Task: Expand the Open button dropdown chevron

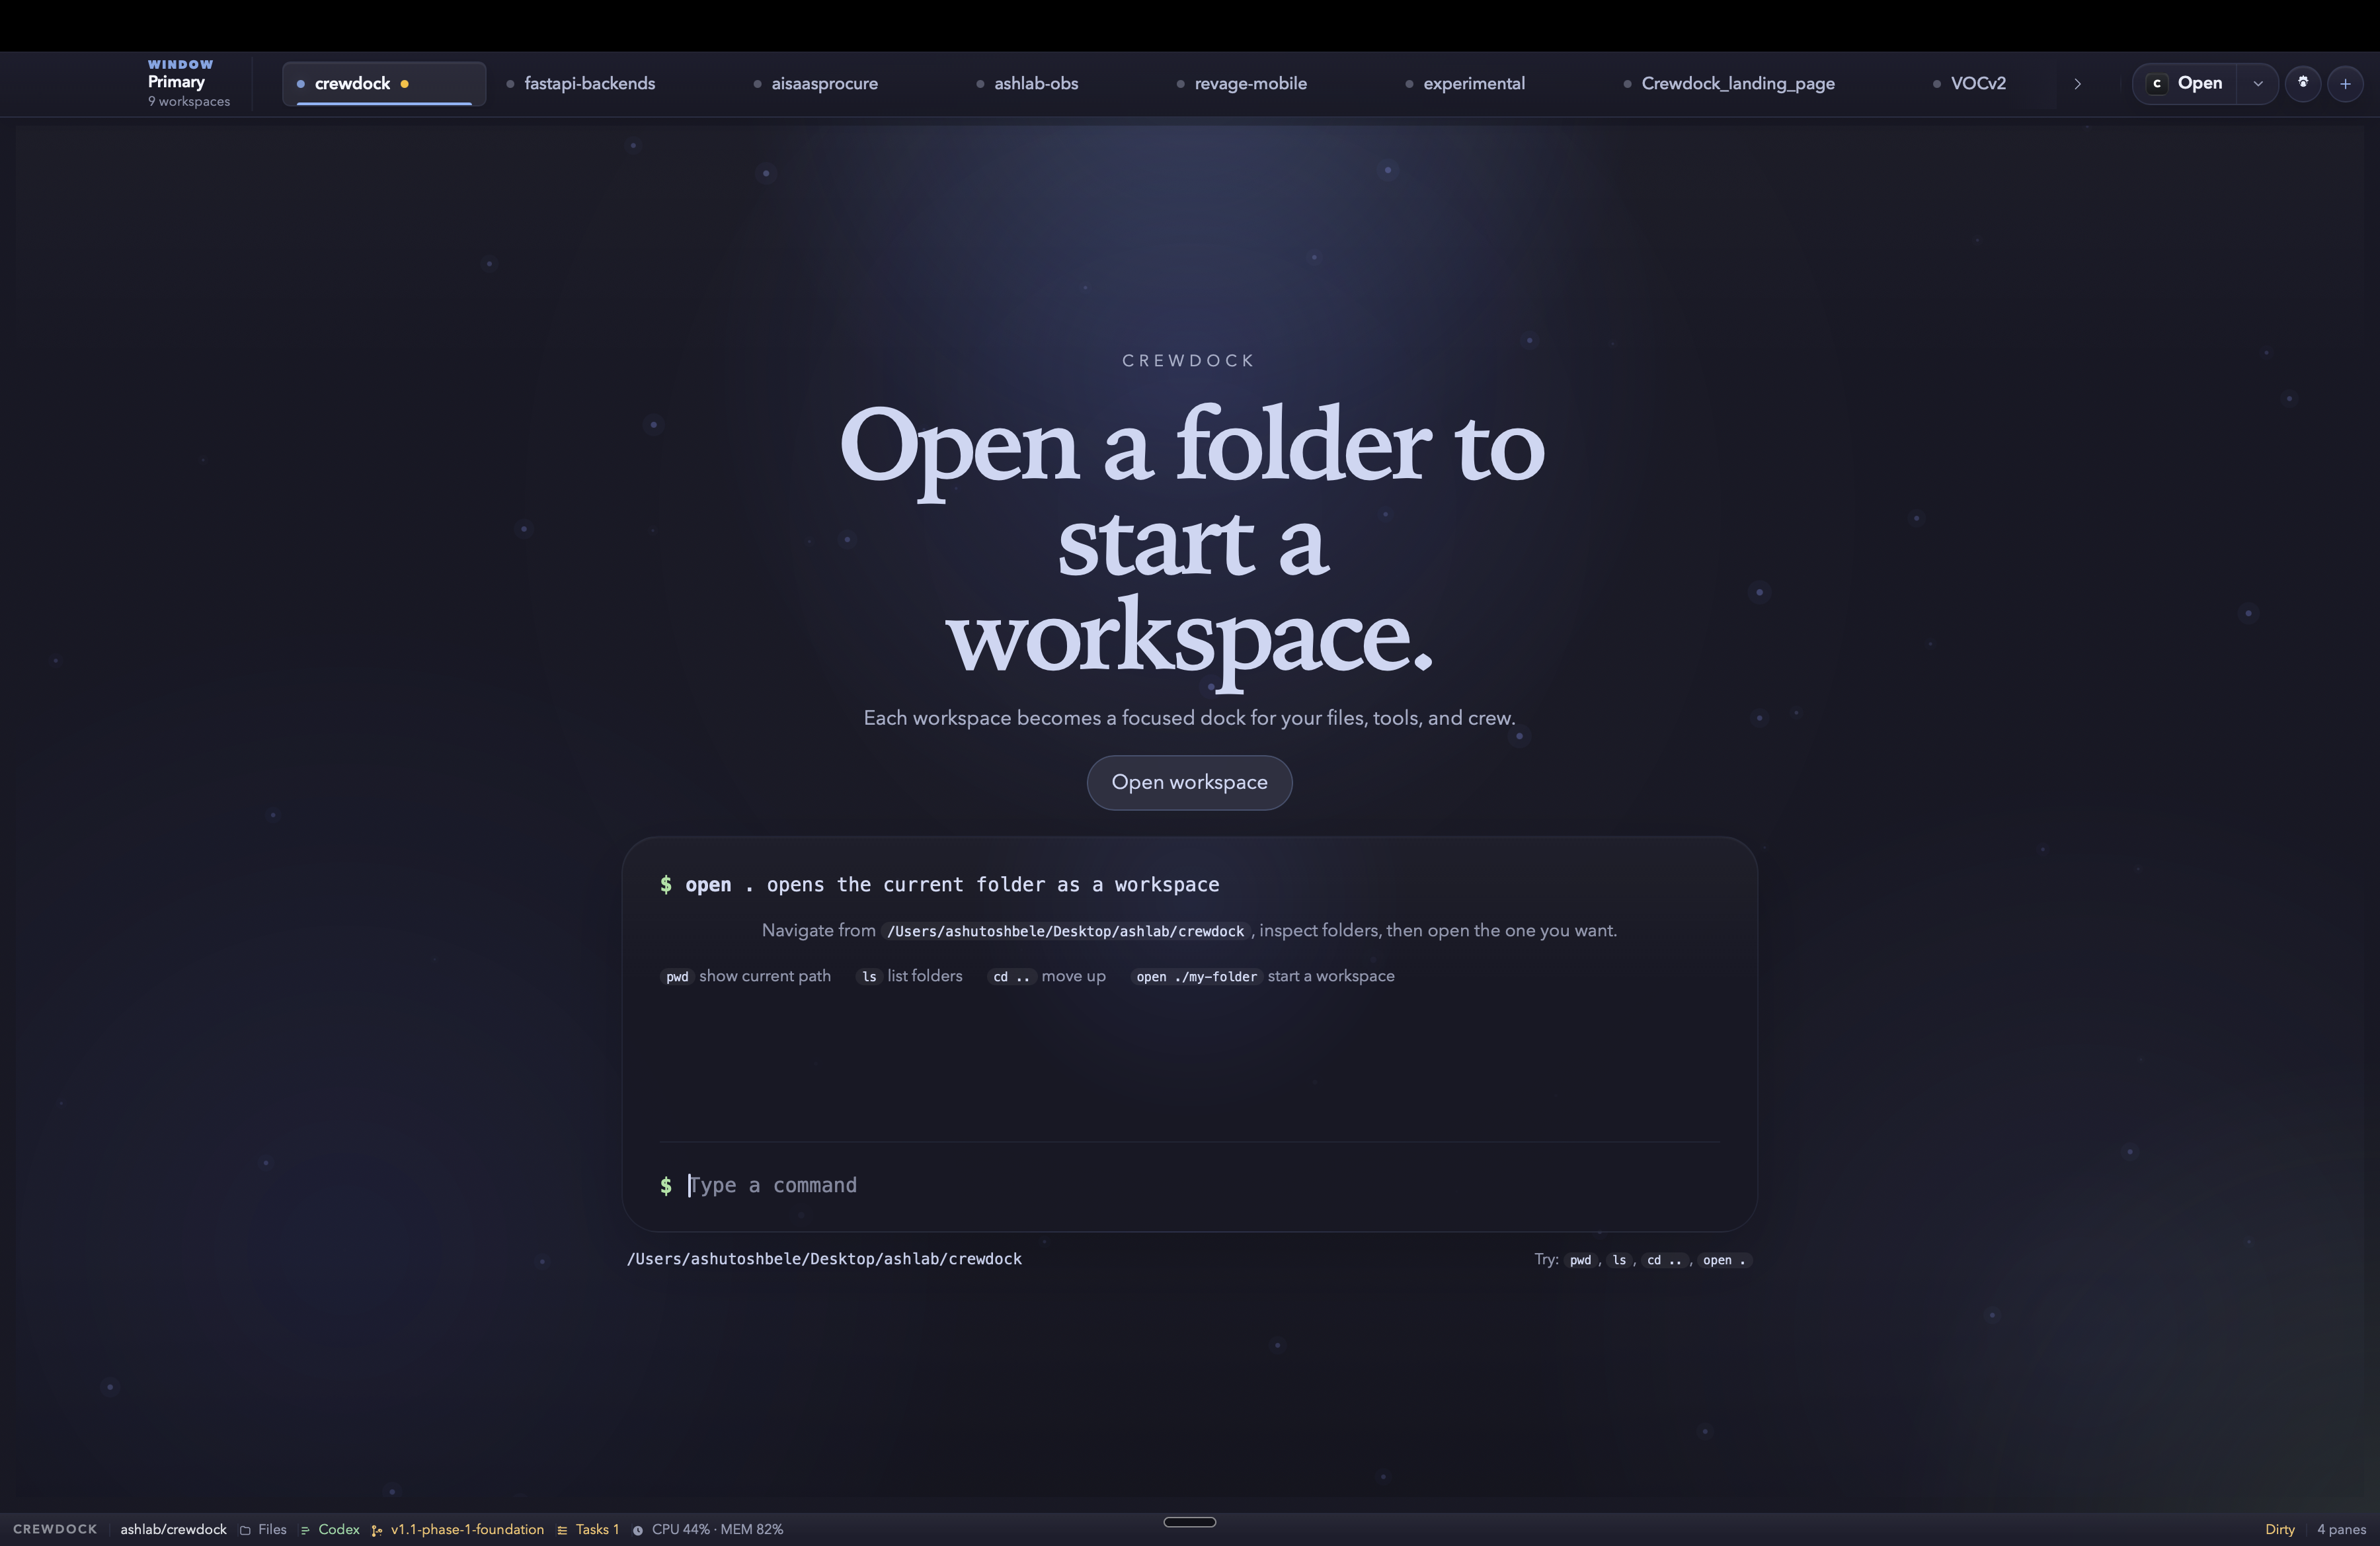Action: [x=2257, y=84]
